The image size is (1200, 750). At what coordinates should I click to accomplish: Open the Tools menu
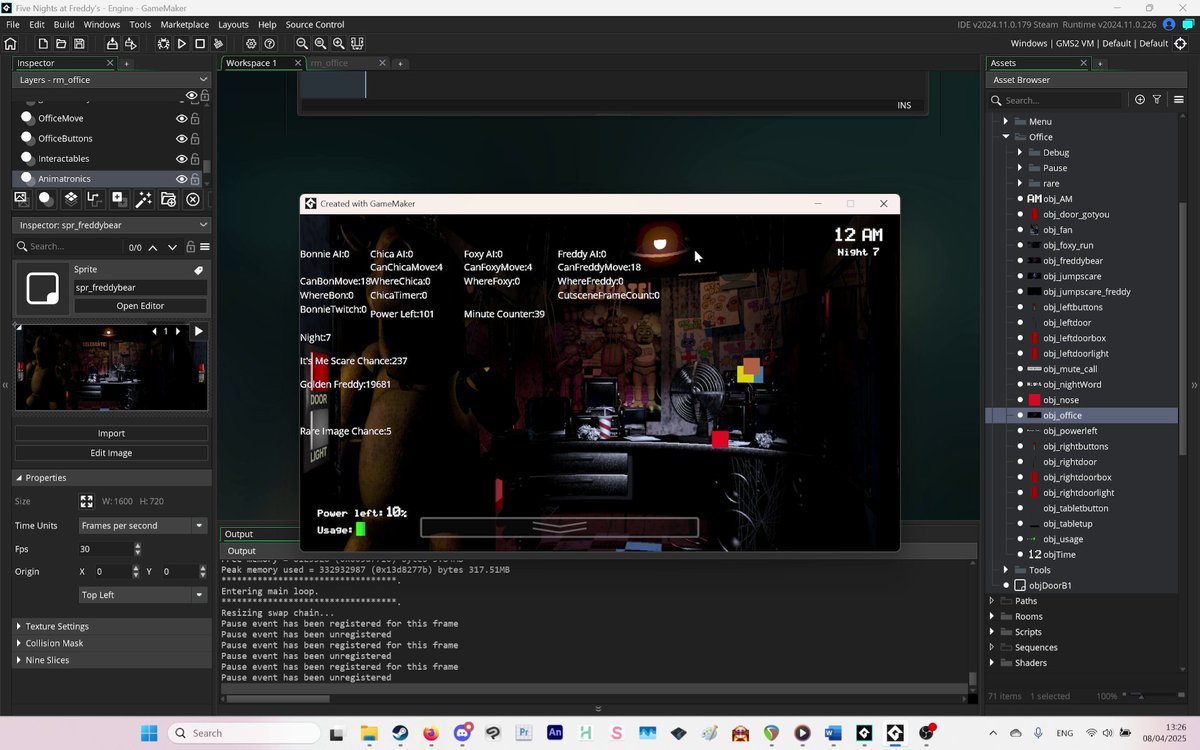[x=141, y=24]
